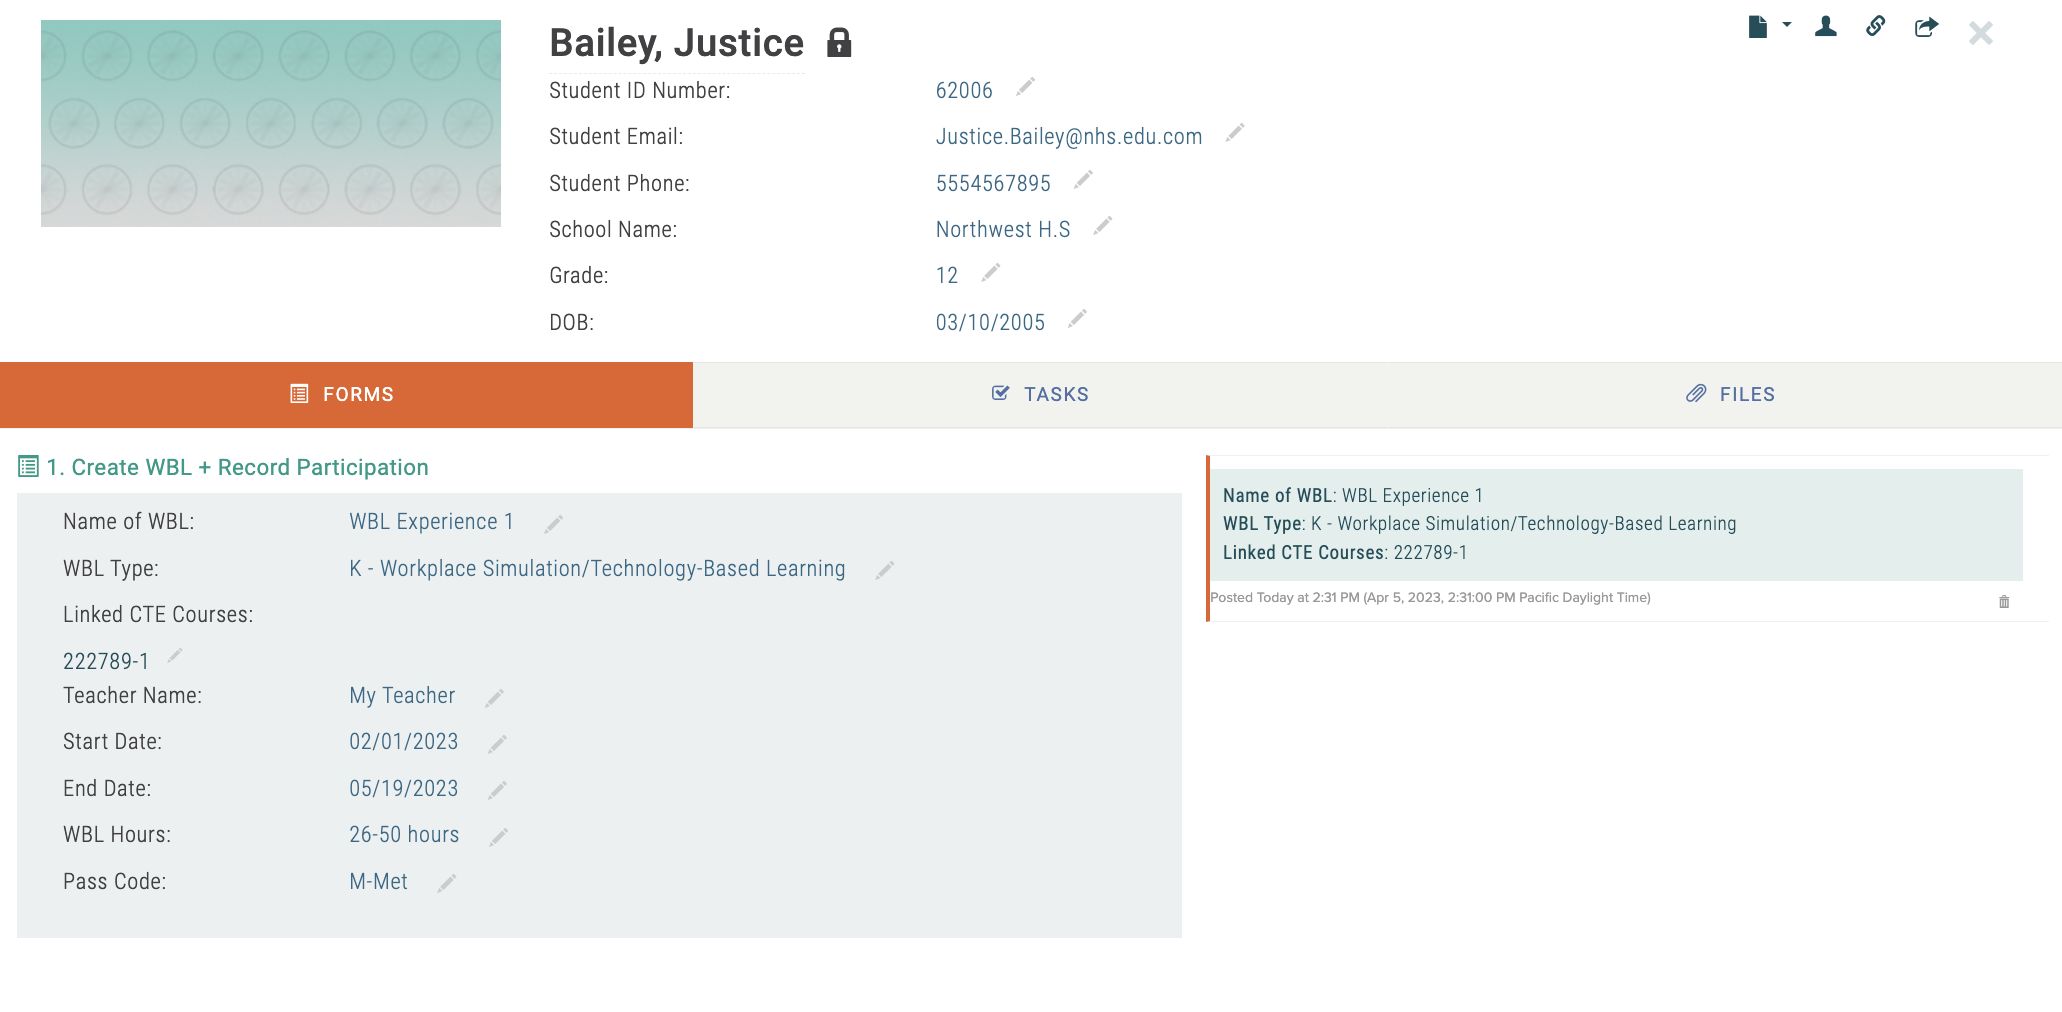Edit the End Date pencil icon
The width and height of the screenshot is (2062, 1012).
[x=497, y=791]
